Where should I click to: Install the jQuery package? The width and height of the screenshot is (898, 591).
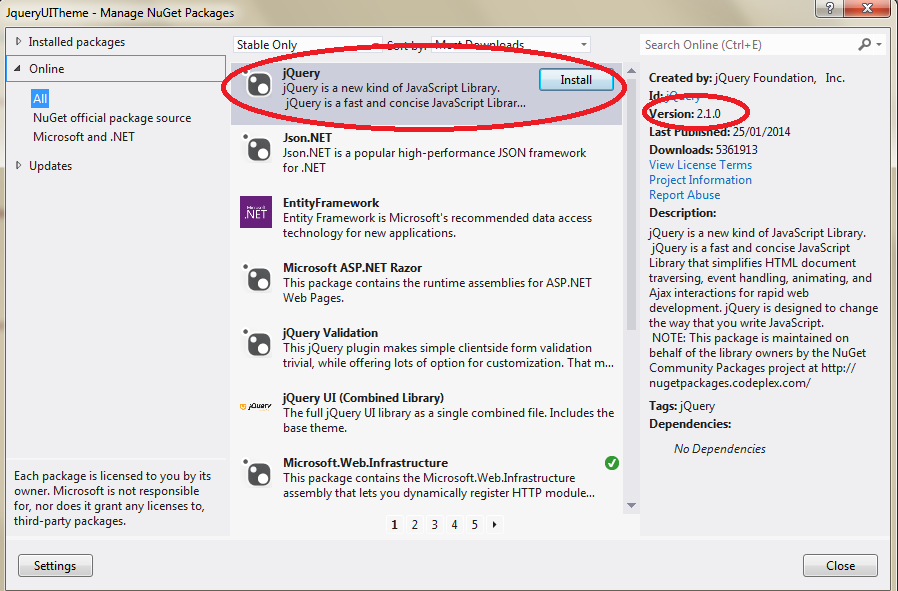pyautogui.click(x=578, y=80)
